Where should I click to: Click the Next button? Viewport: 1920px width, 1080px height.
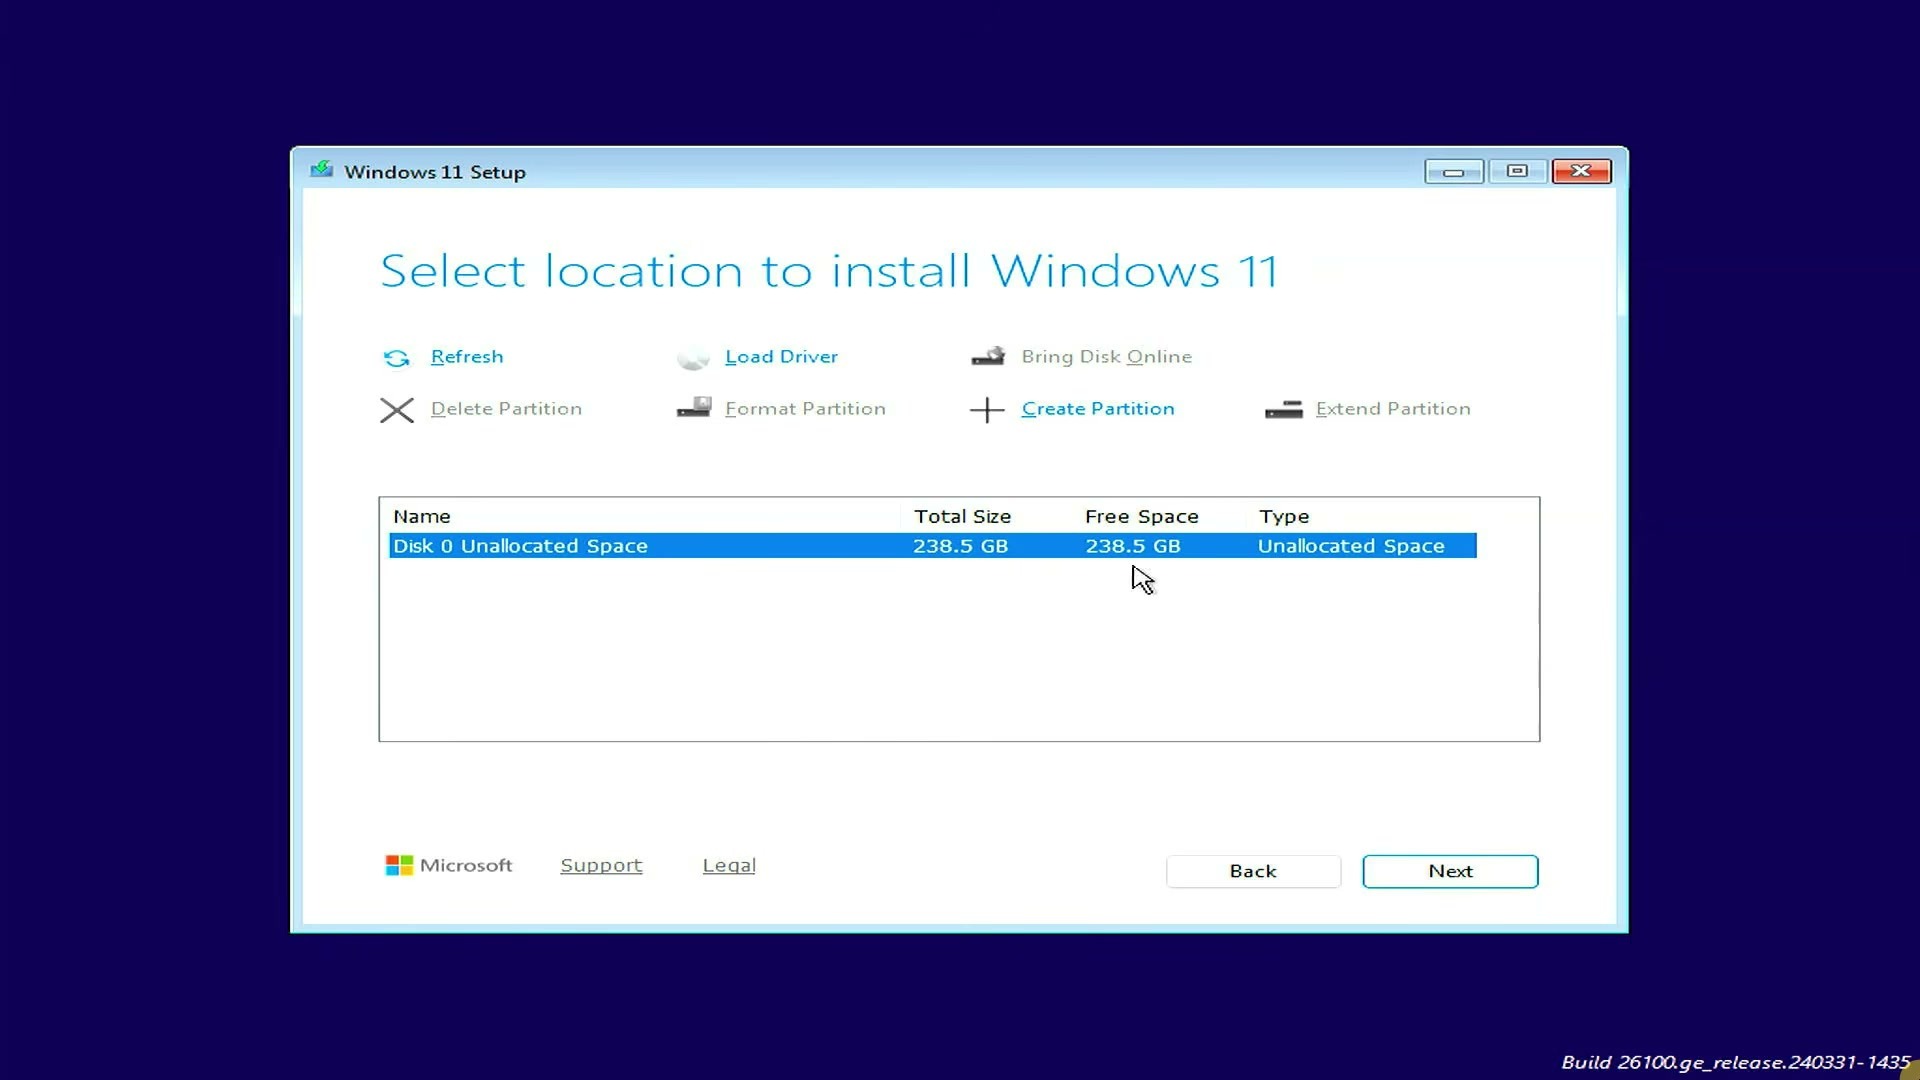[x=1450, y=871]
